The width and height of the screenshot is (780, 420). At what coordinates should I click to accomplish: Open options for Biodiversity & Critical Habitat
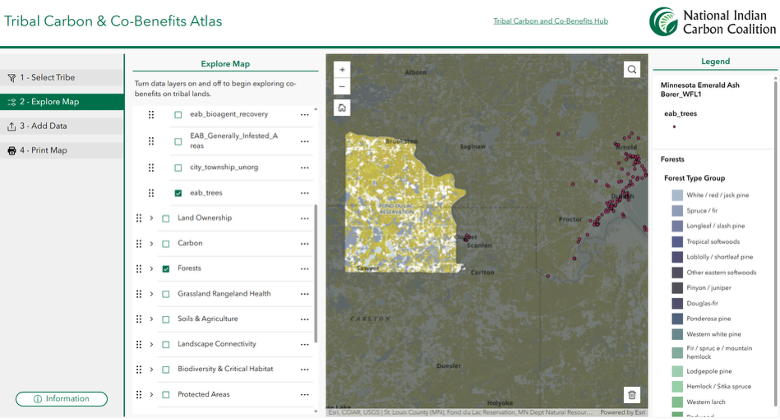304,370
